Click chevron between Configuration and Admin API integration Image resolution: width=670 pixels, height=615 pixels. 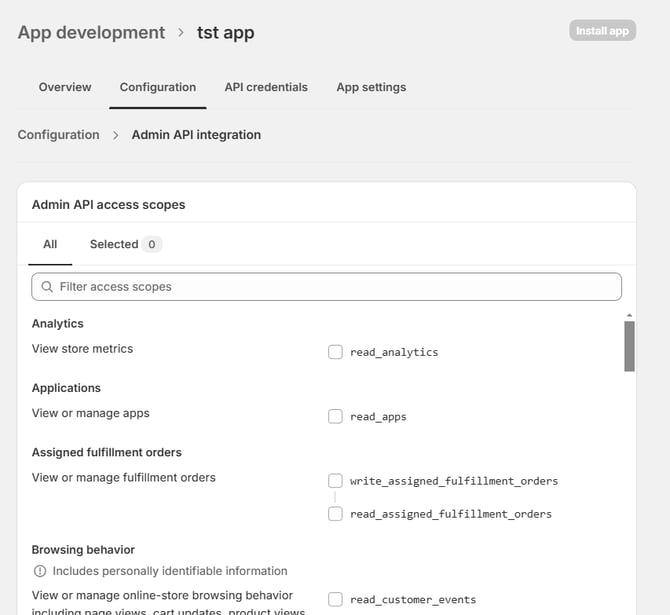point(116,135)
